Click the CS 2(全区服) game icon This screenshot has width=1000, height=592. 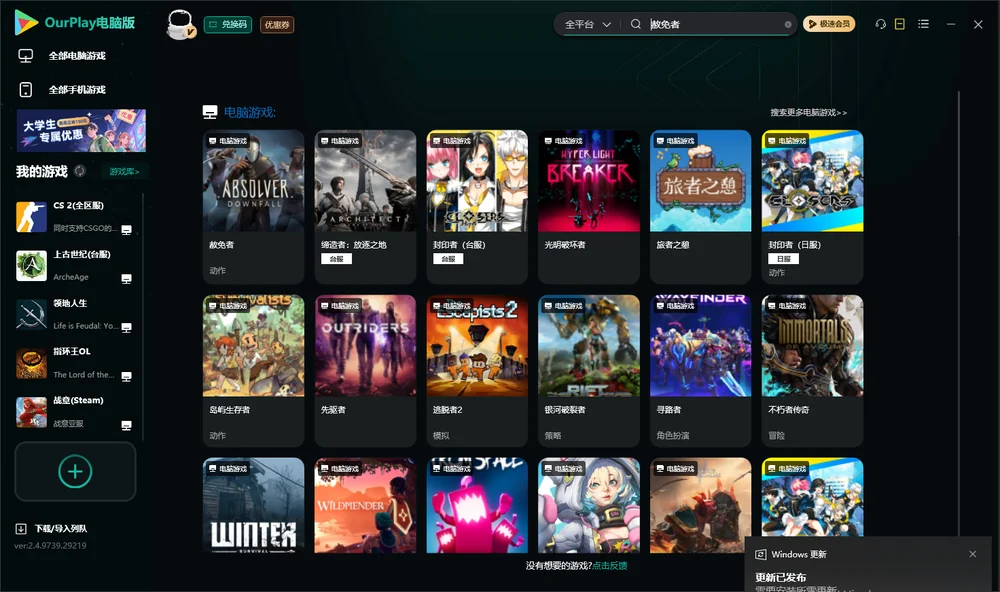point(31,217)
